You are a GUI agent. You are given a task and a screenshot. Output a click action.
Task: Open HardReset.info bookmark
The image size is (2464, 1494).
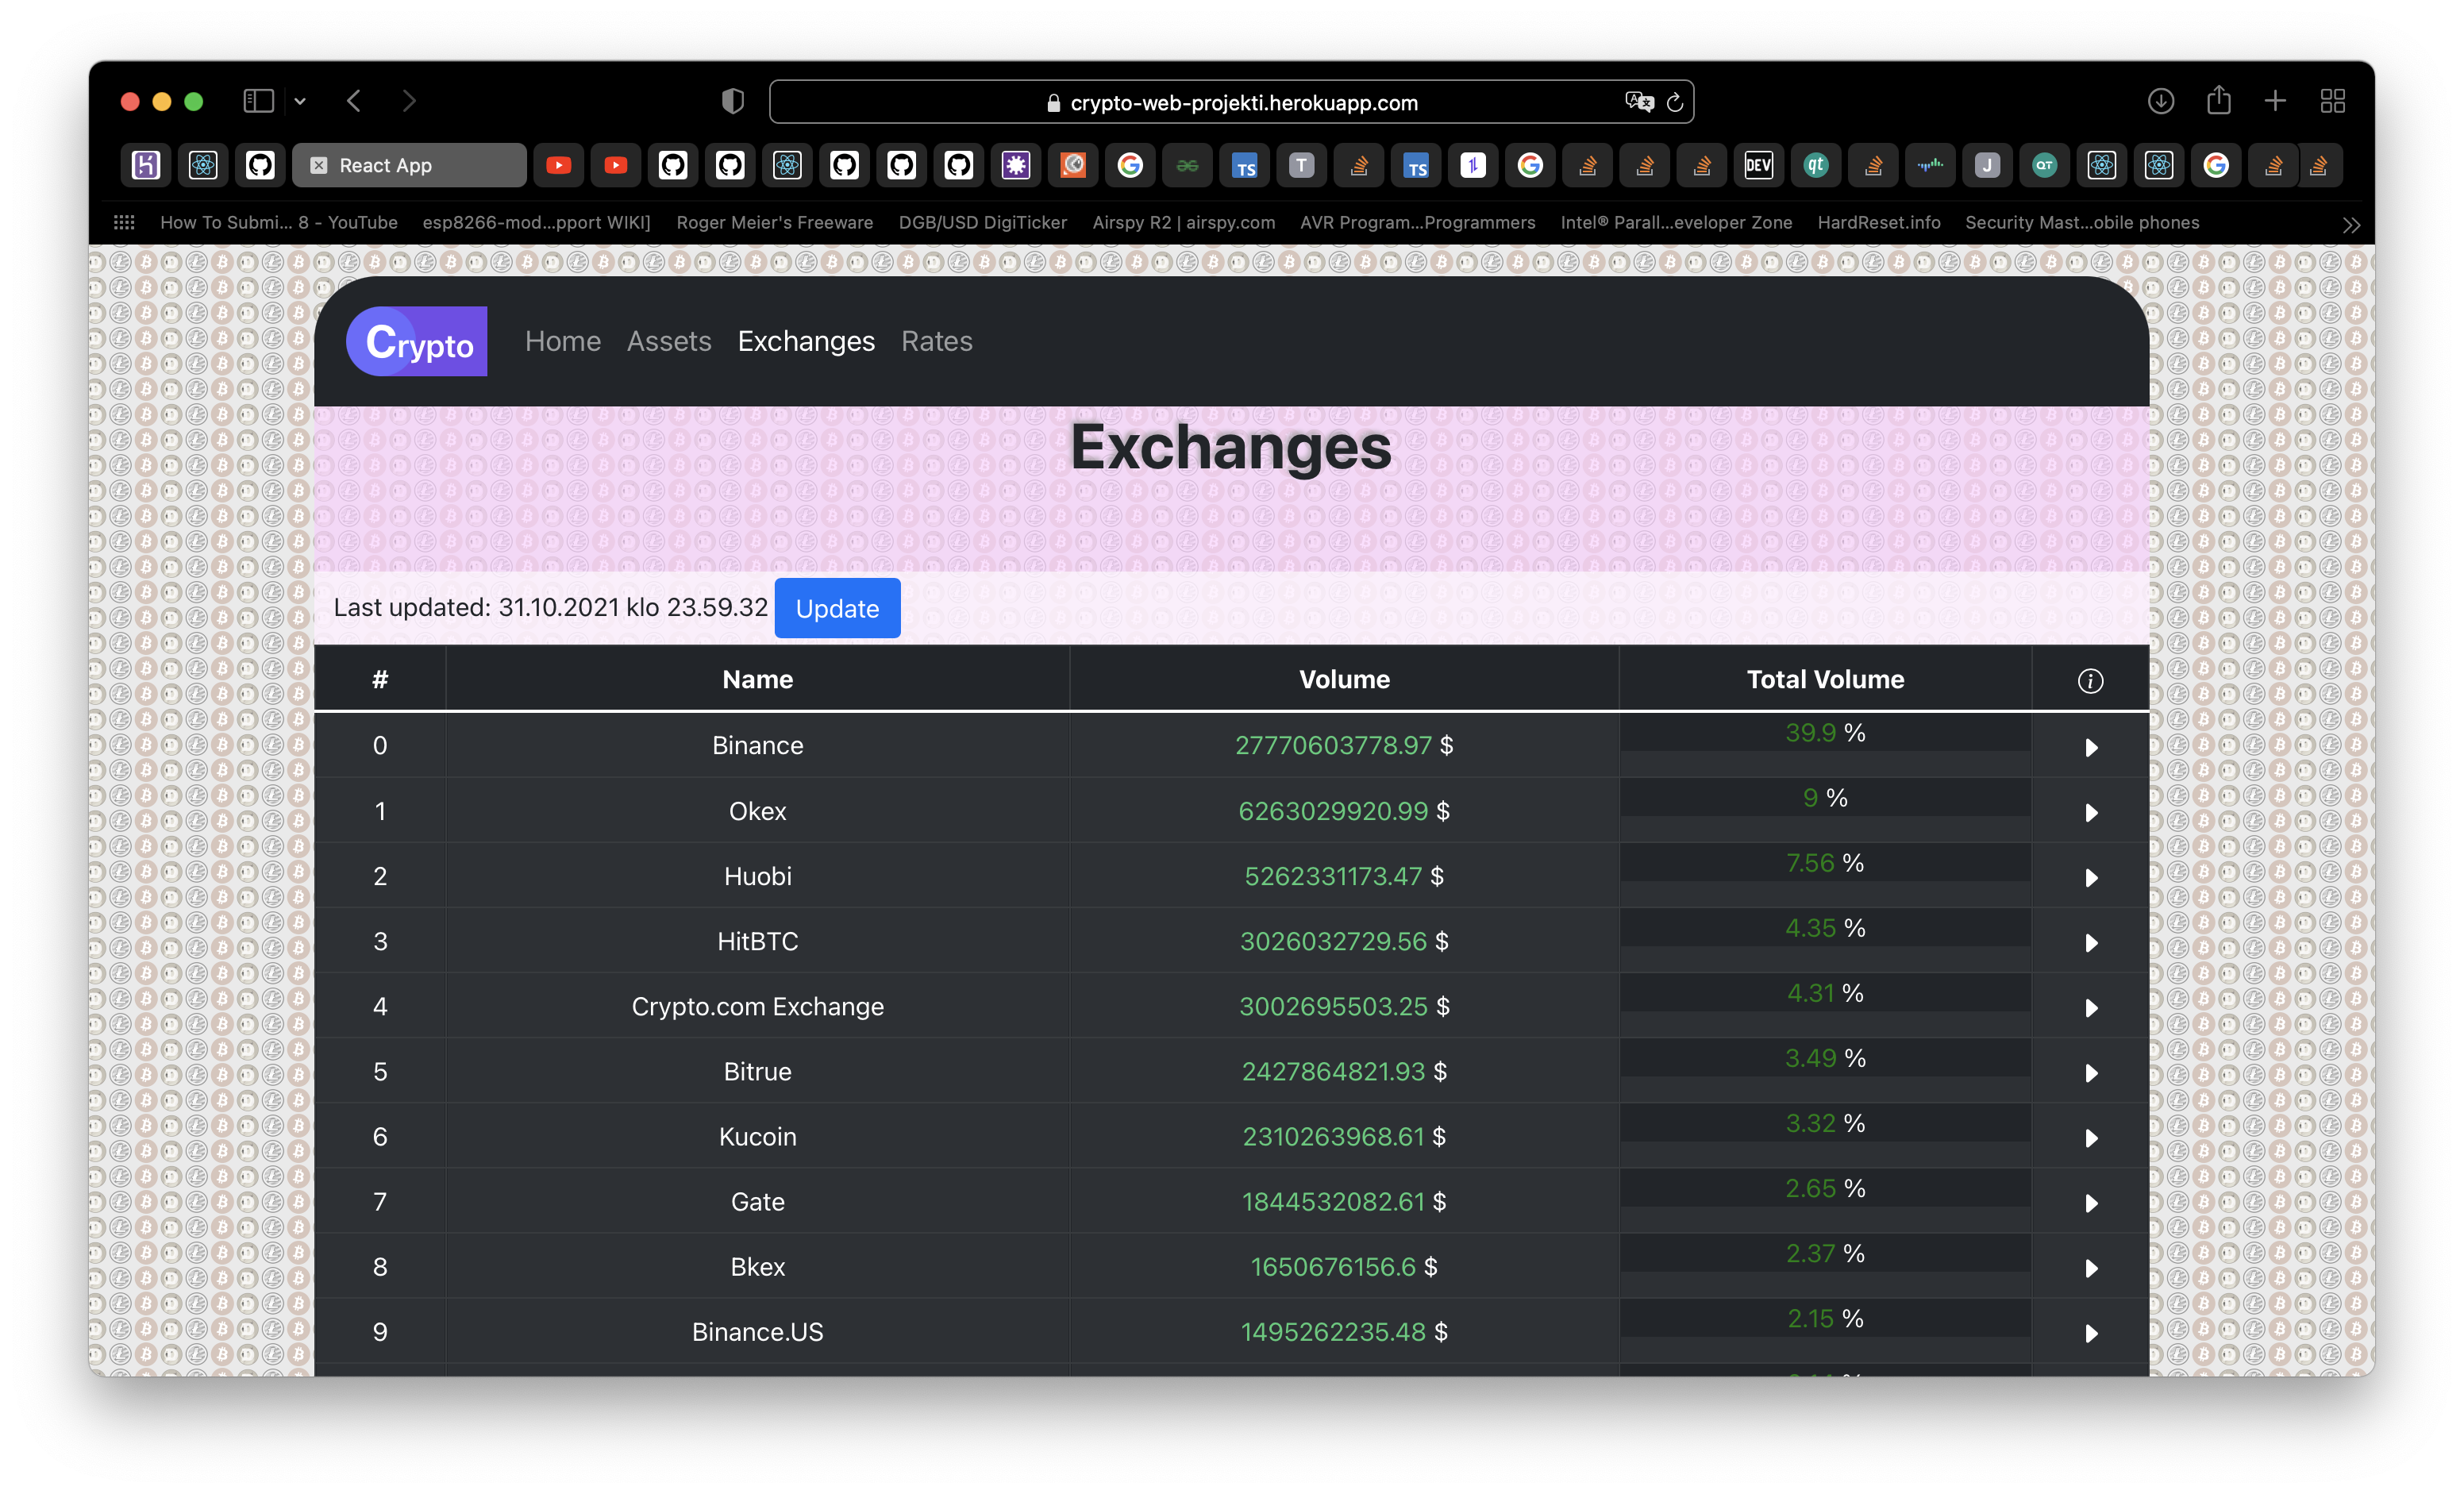click(1878, 222)
